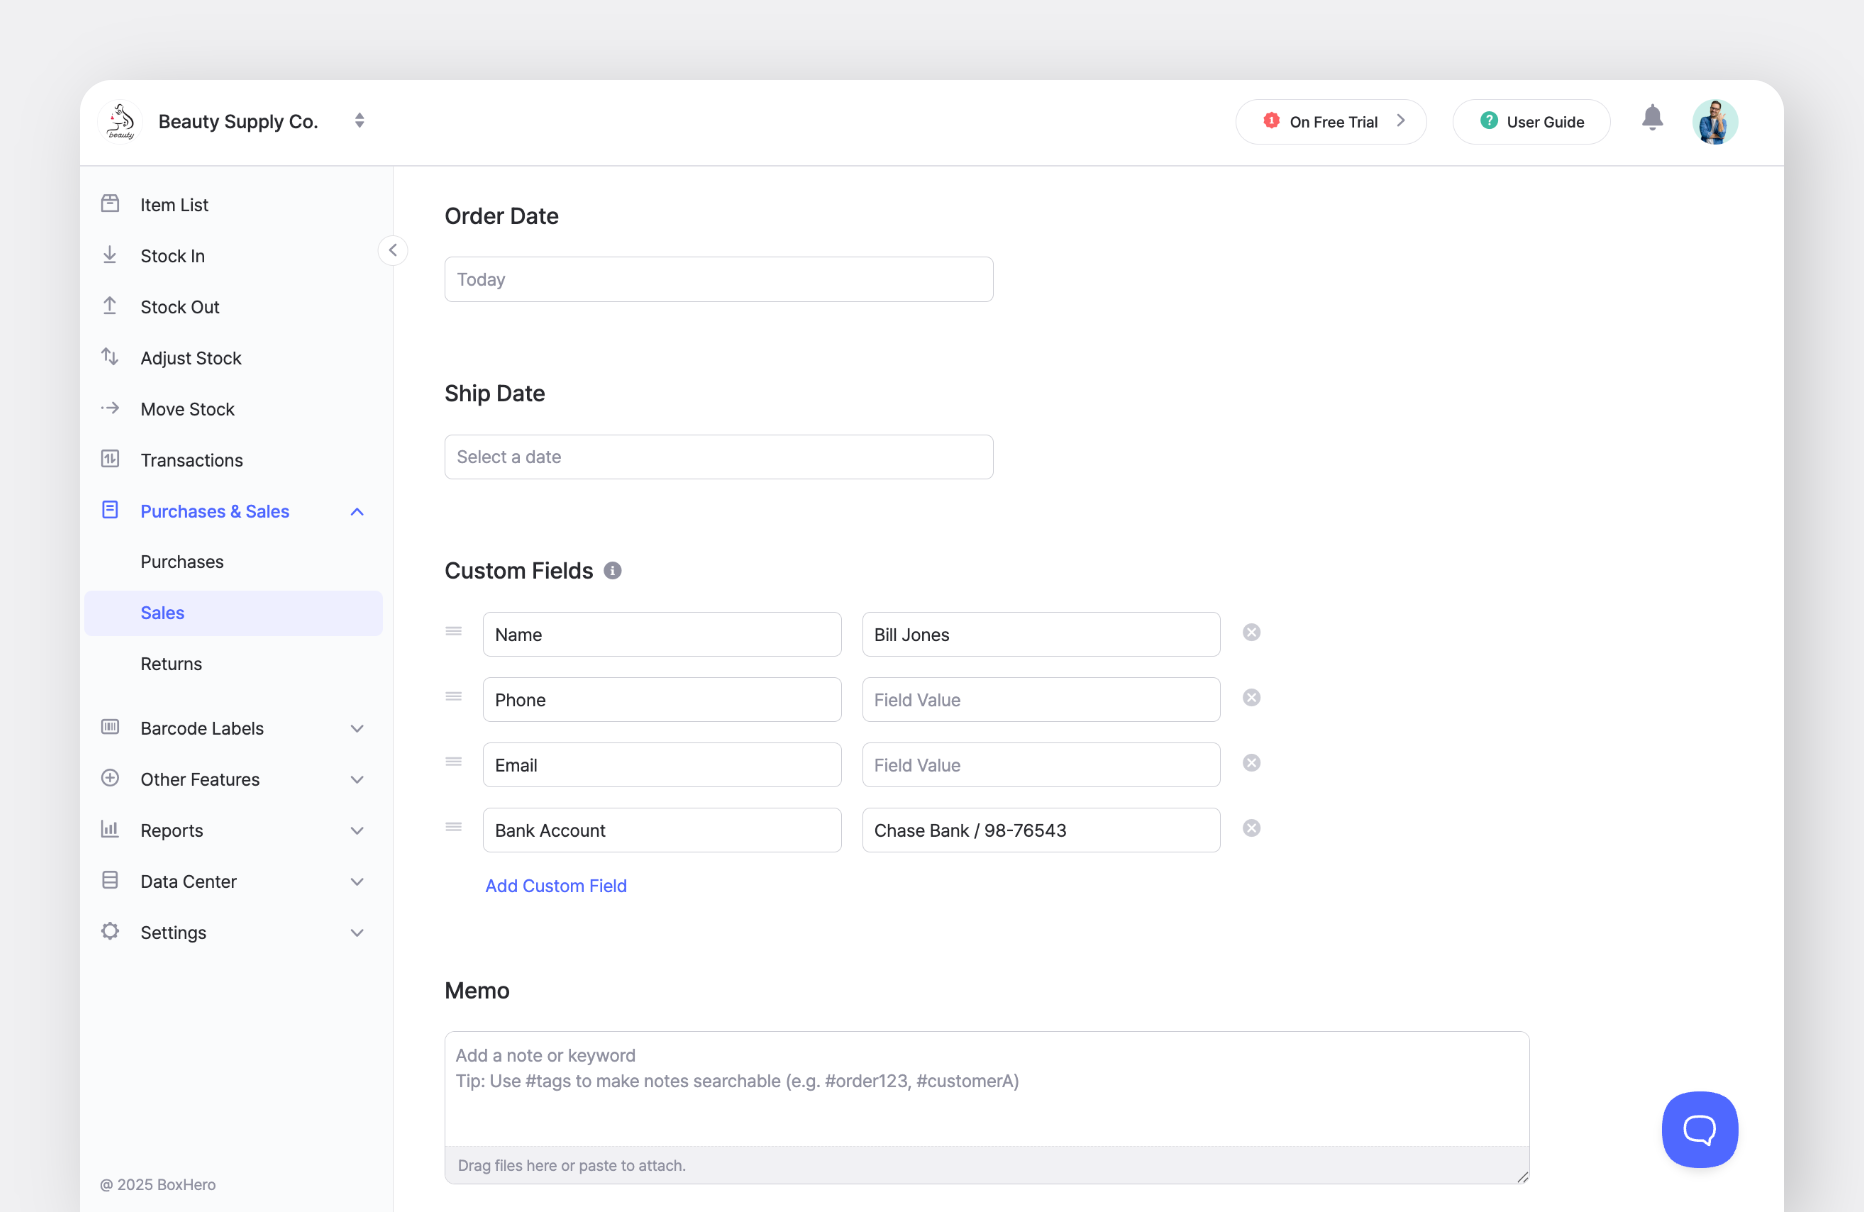Viewport: 1864px width, 1212px height.
Task: Go to the Purchases page
Action: 182,562
